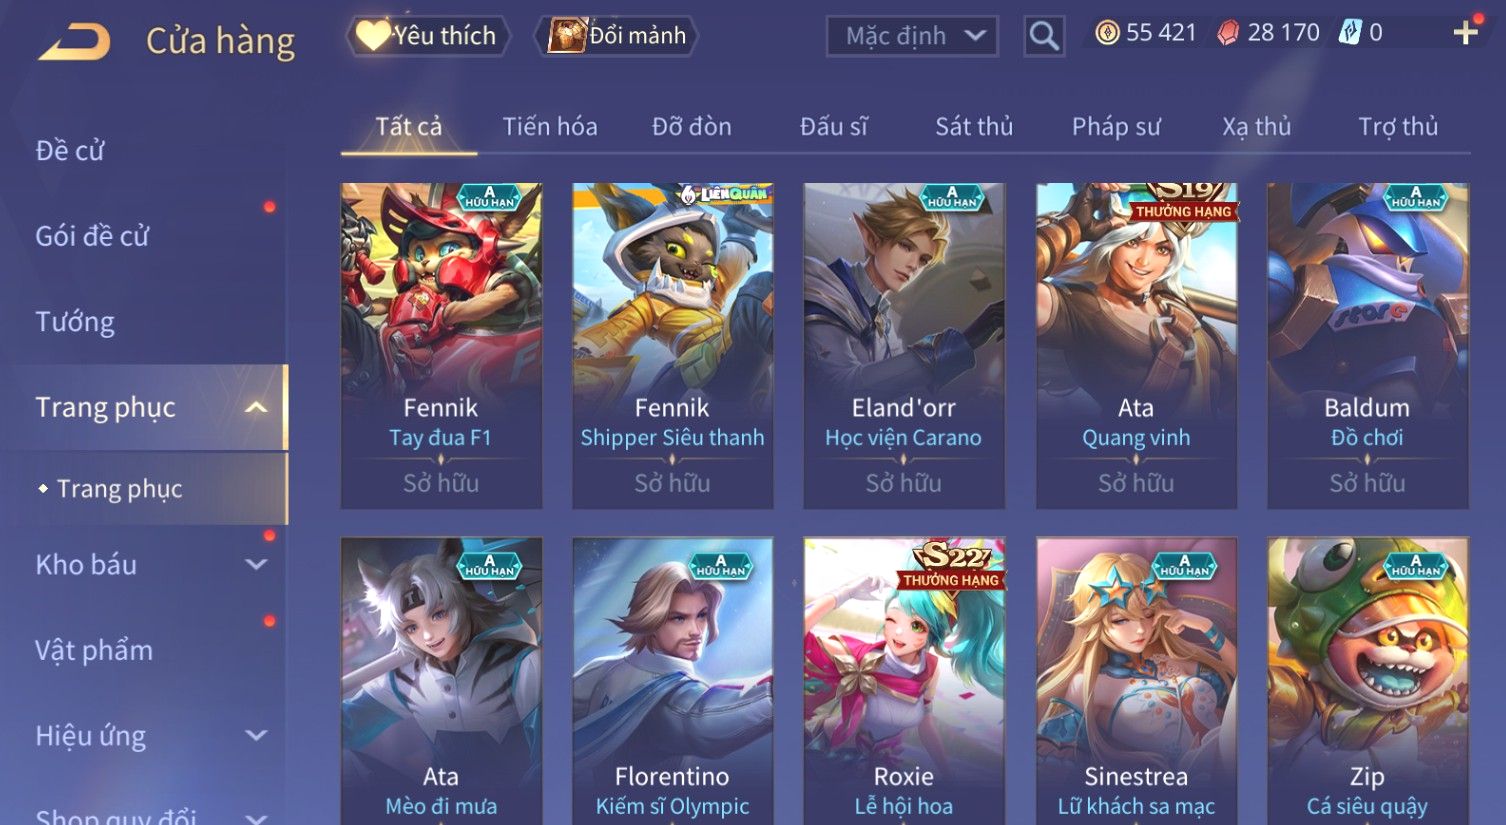The image size is (1506, 825).
Task: Open Yêu thích heart favorites
Action: (428, 36)
